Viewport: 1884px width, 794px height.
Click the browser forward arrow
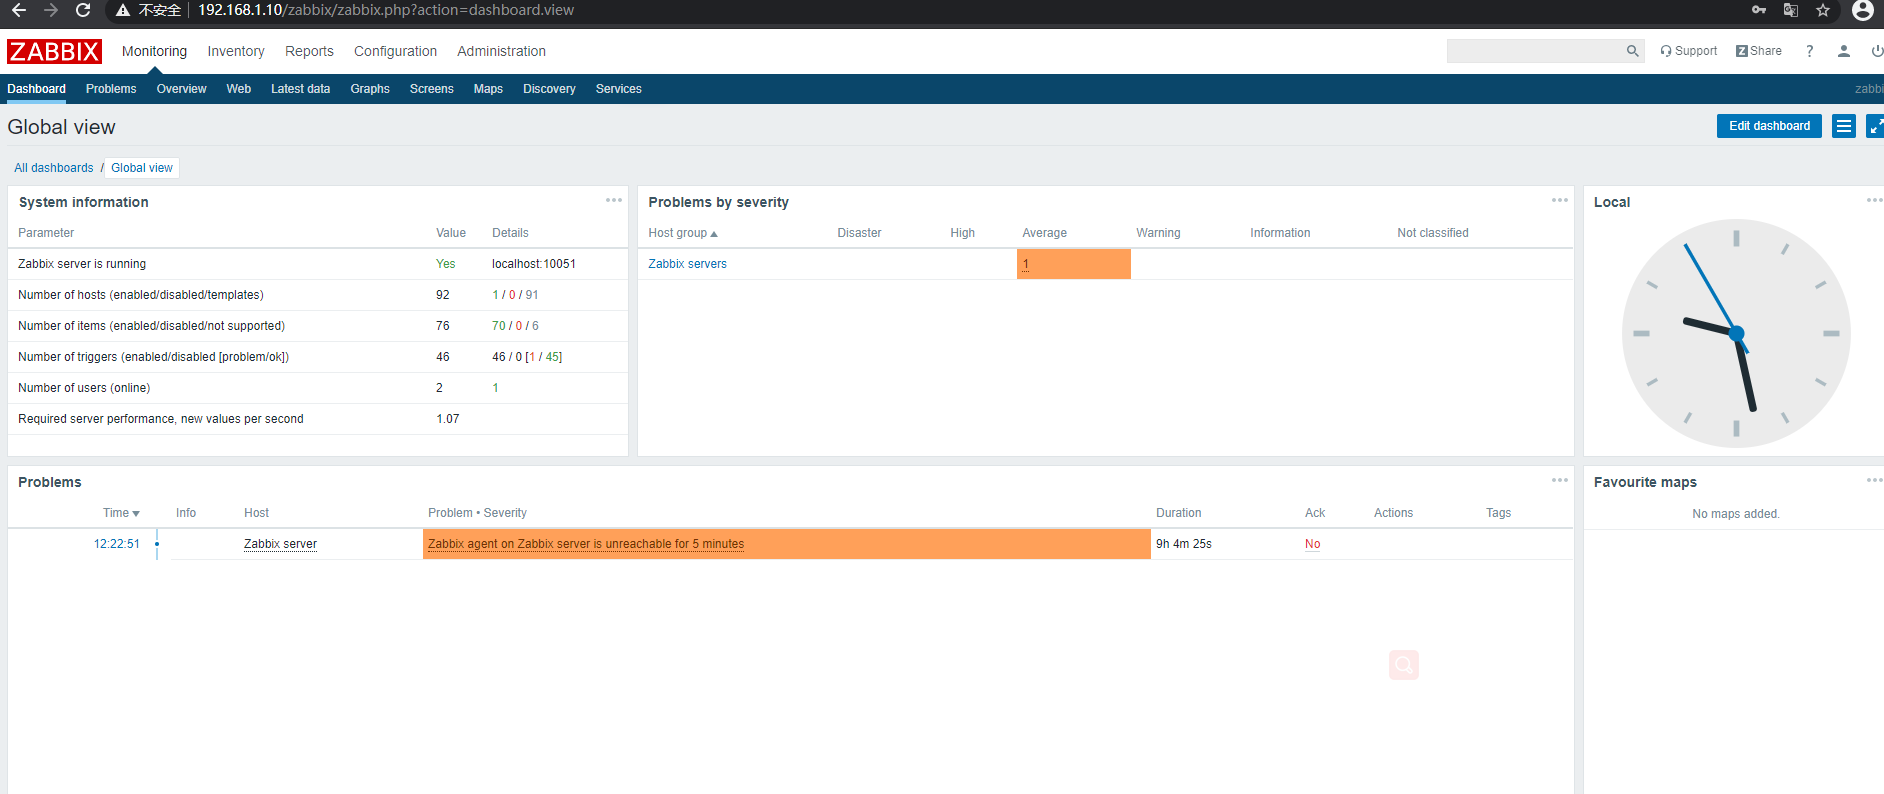pos(51,10)
